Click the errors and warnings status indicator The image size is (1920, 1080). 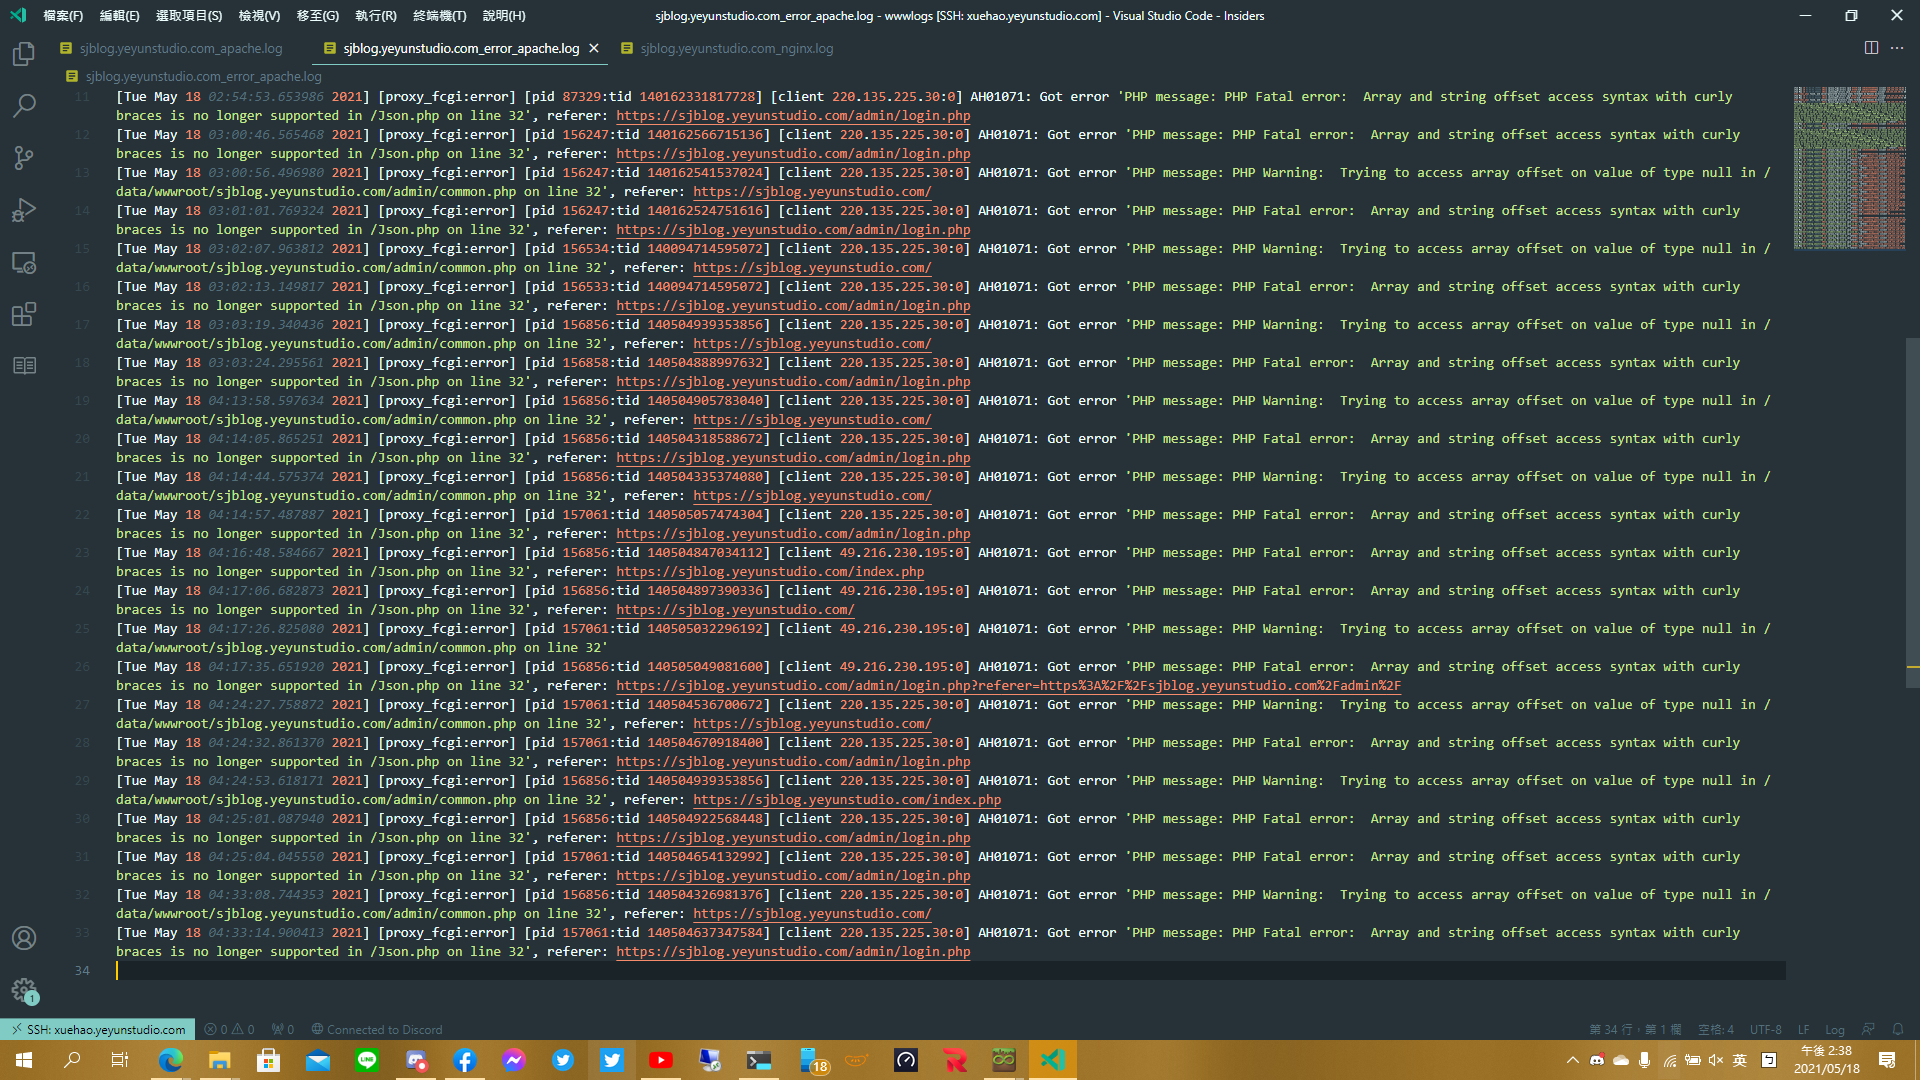pos(229,1029)
